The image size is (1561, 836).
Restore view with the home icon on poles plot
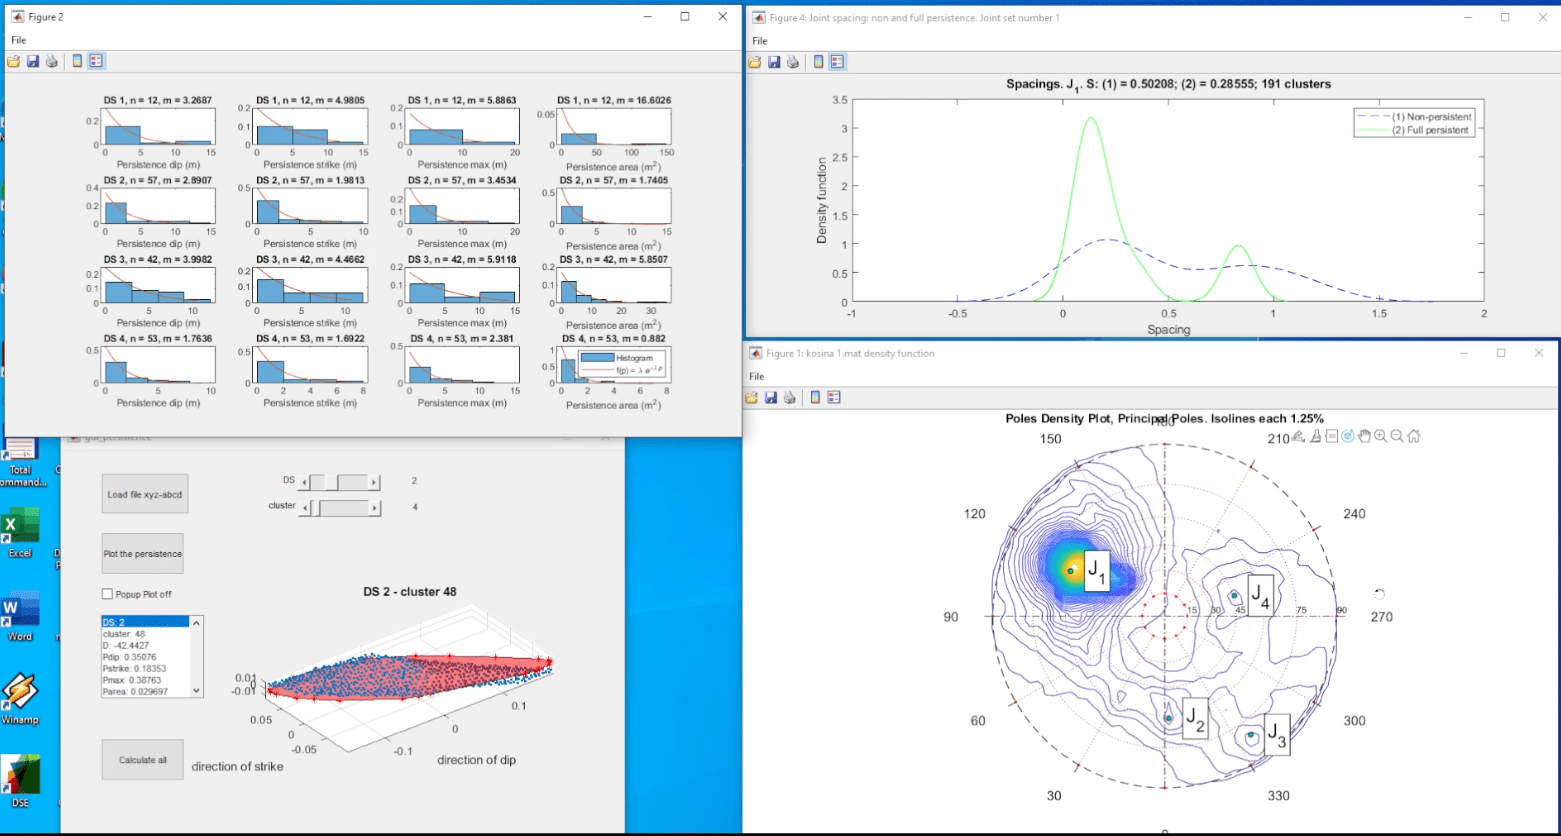[1414, 436]
